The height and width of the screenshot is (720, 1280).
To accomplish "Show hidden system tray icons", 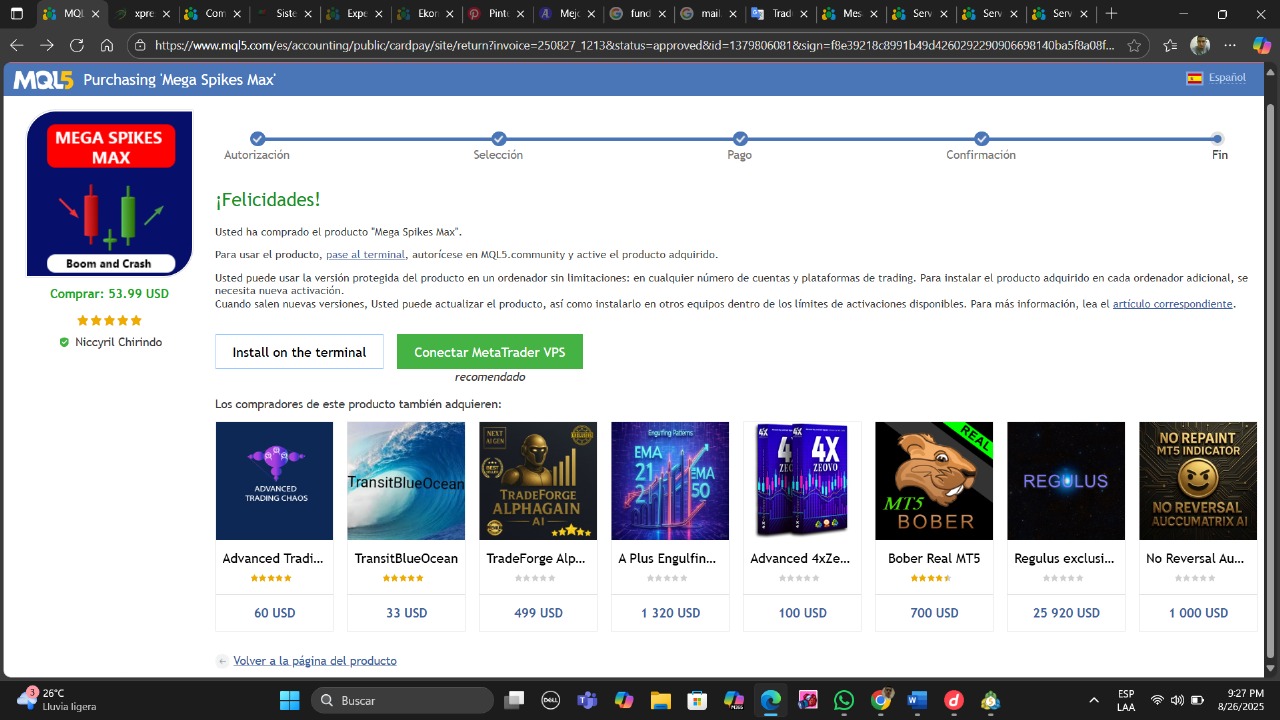I will click(1094, 700).
